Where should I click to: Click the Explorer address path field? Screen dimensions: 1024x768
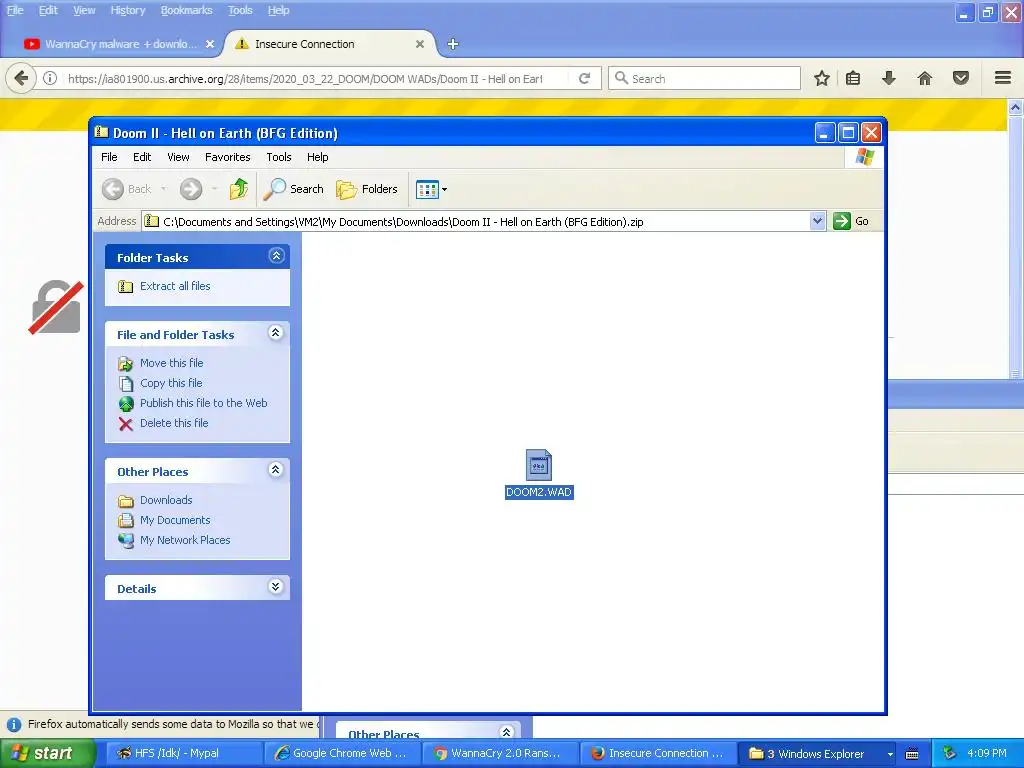click(x=475, y=221)
